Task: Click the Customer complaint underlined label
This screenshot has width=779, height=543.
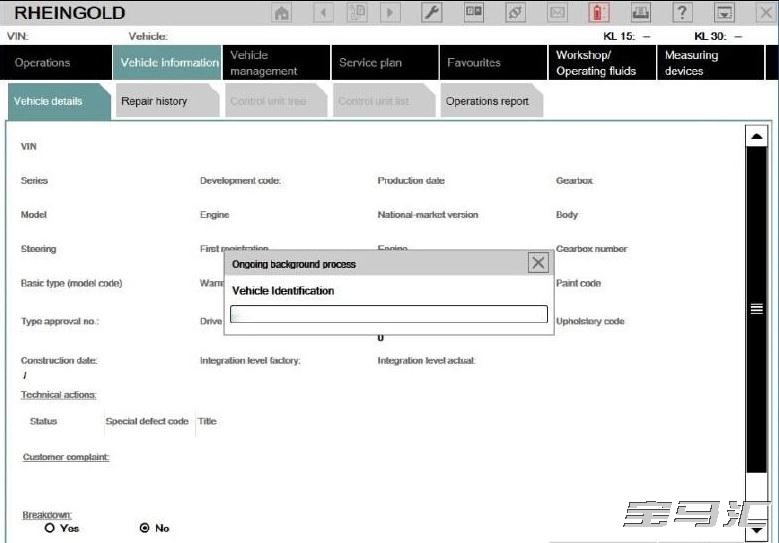Action: [66, 457]
